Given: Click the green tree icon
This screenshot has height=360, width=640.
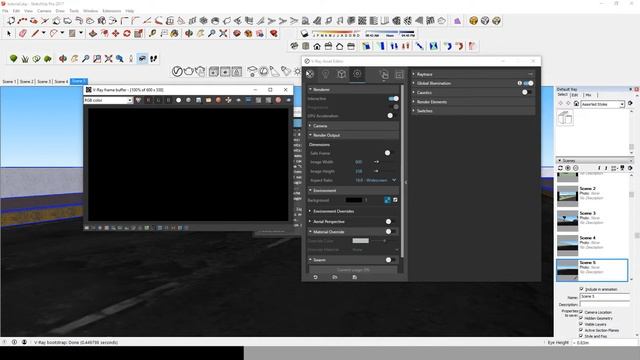Looking at the screenshot, I should click(13, 59).
